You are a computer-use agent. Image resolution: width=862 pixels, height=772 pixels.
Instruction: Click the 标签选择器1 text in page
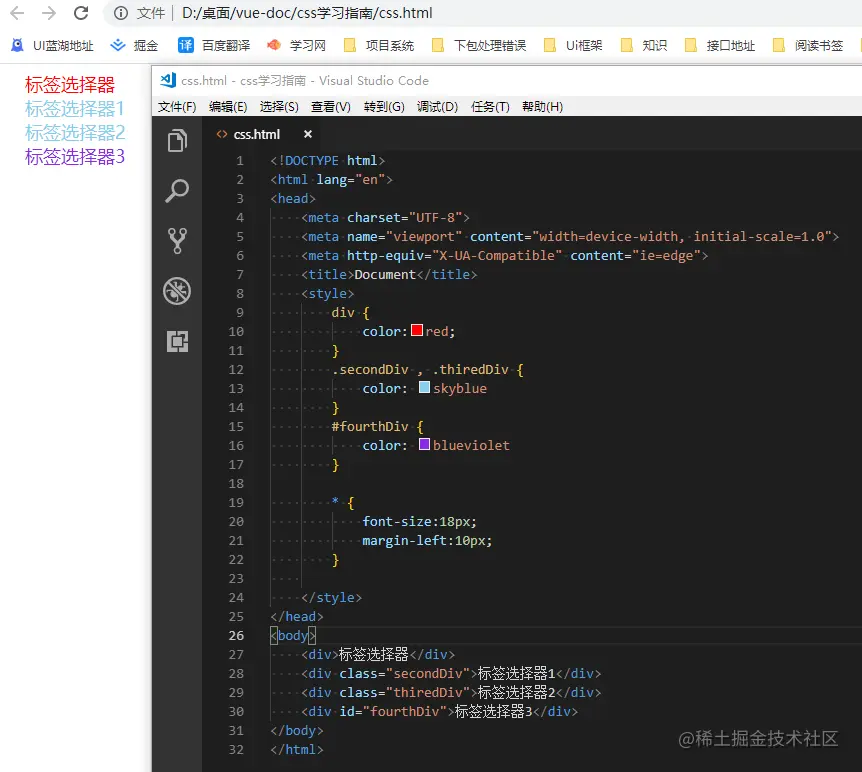[75, 109]
